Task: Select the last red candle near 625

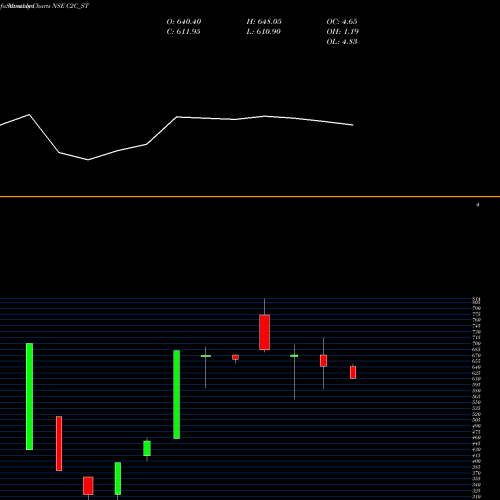Action: coord(353,372)
